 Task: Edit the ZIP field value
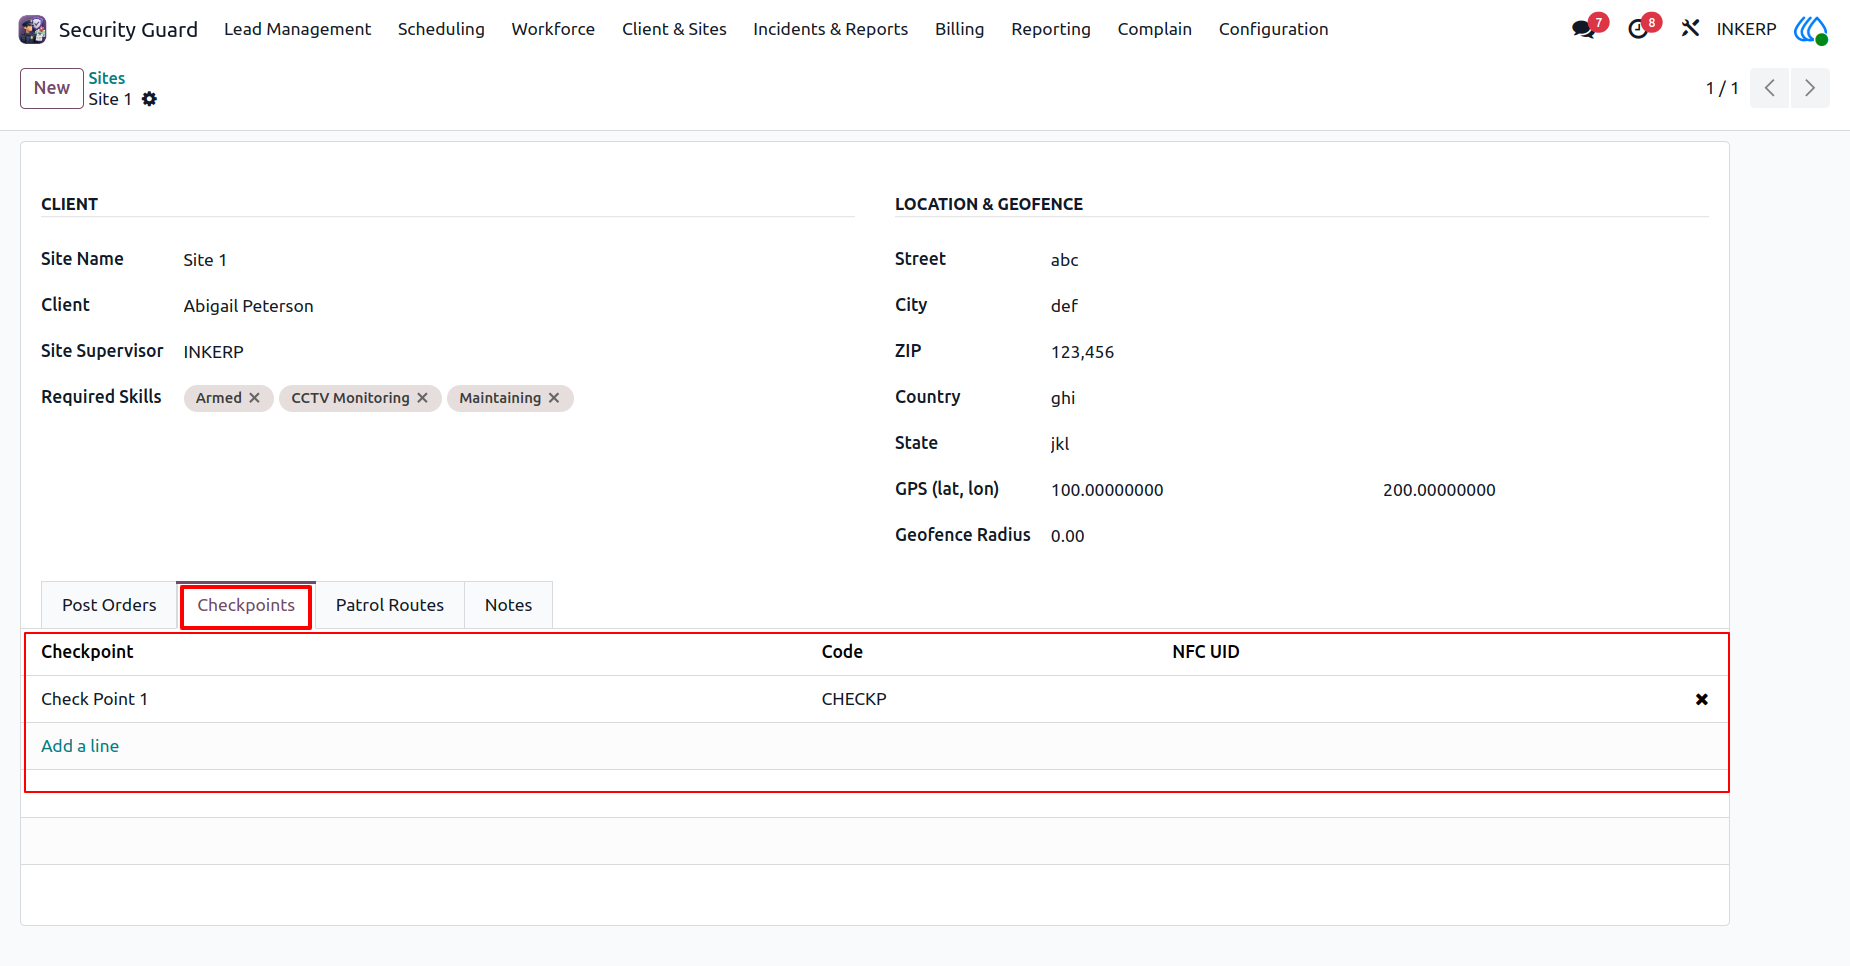tap(1379, 352)
